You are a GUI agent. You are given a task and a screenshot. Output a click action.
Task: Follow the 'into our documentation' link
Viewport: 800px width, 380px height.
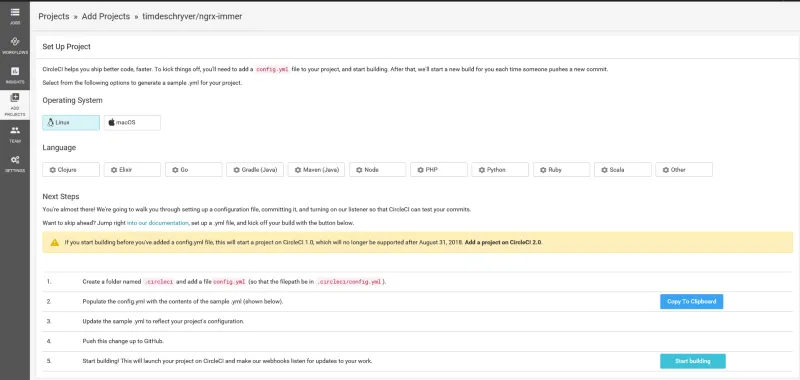pos(158,223)
